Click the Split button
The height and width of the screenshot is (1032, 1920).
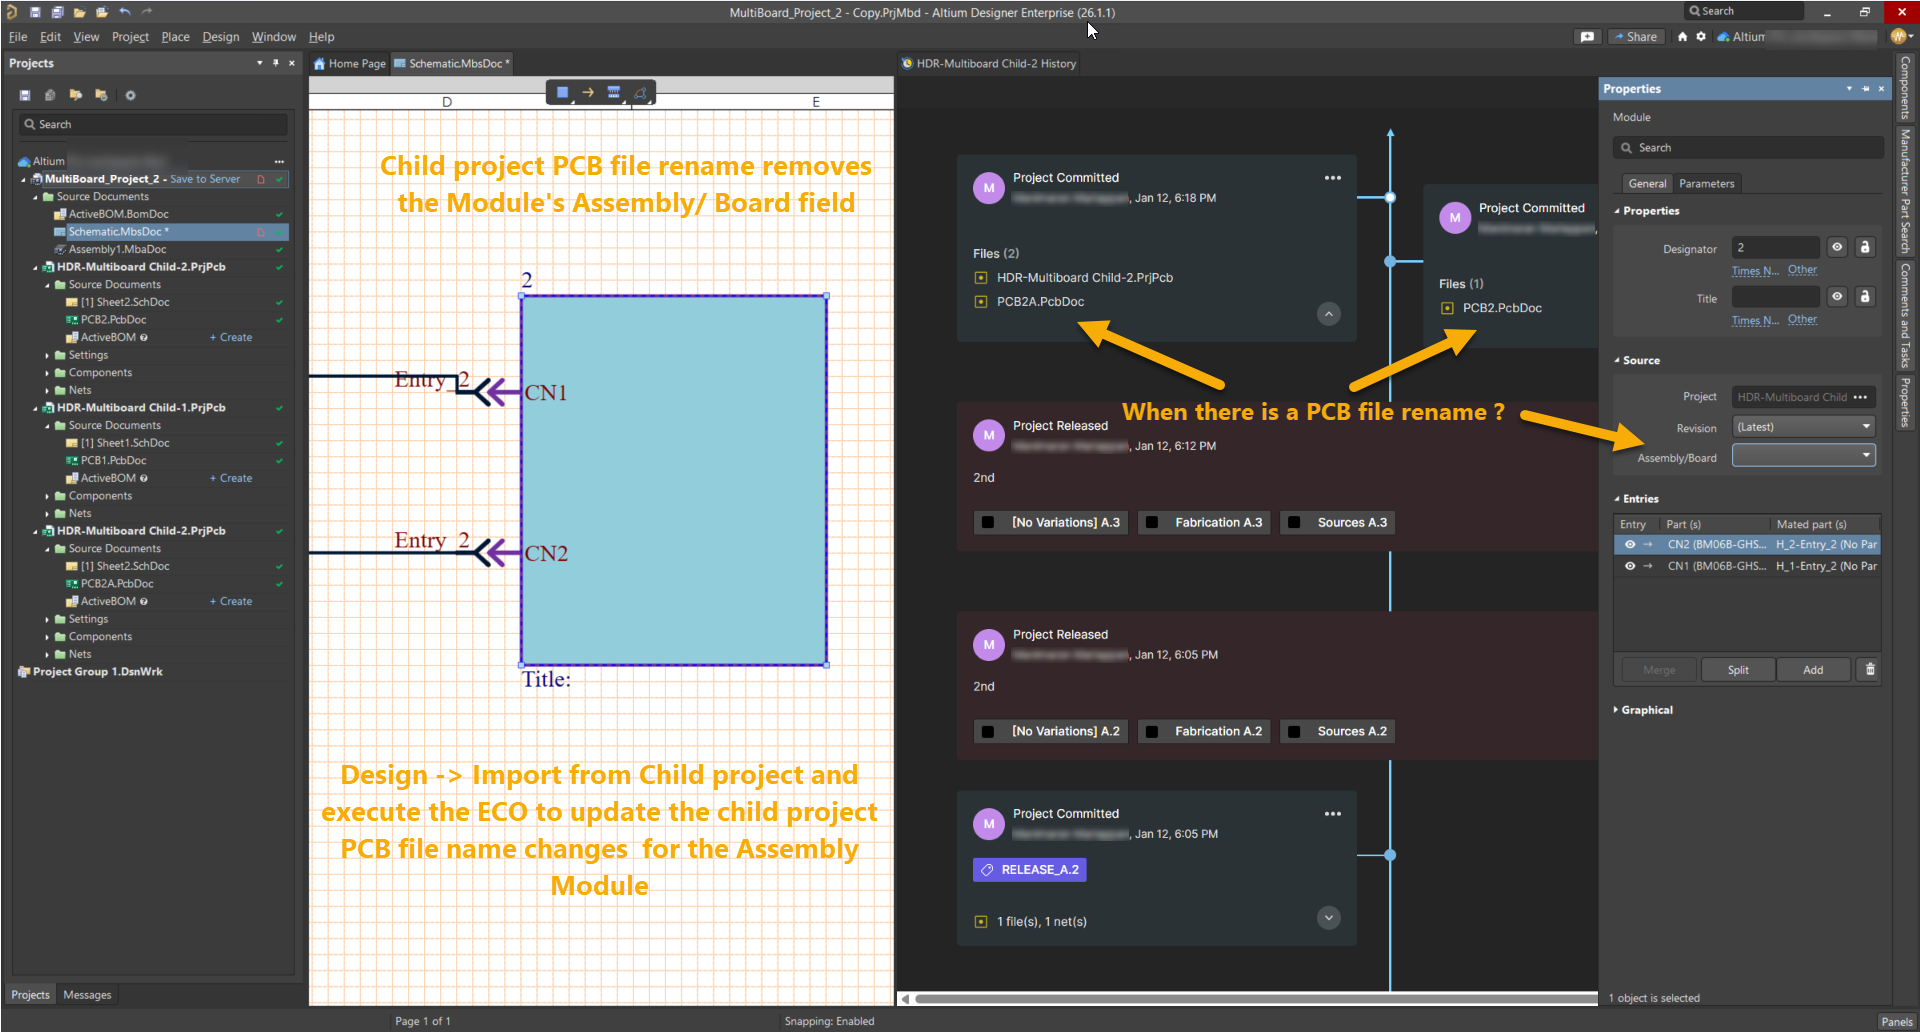[1738, 670]
